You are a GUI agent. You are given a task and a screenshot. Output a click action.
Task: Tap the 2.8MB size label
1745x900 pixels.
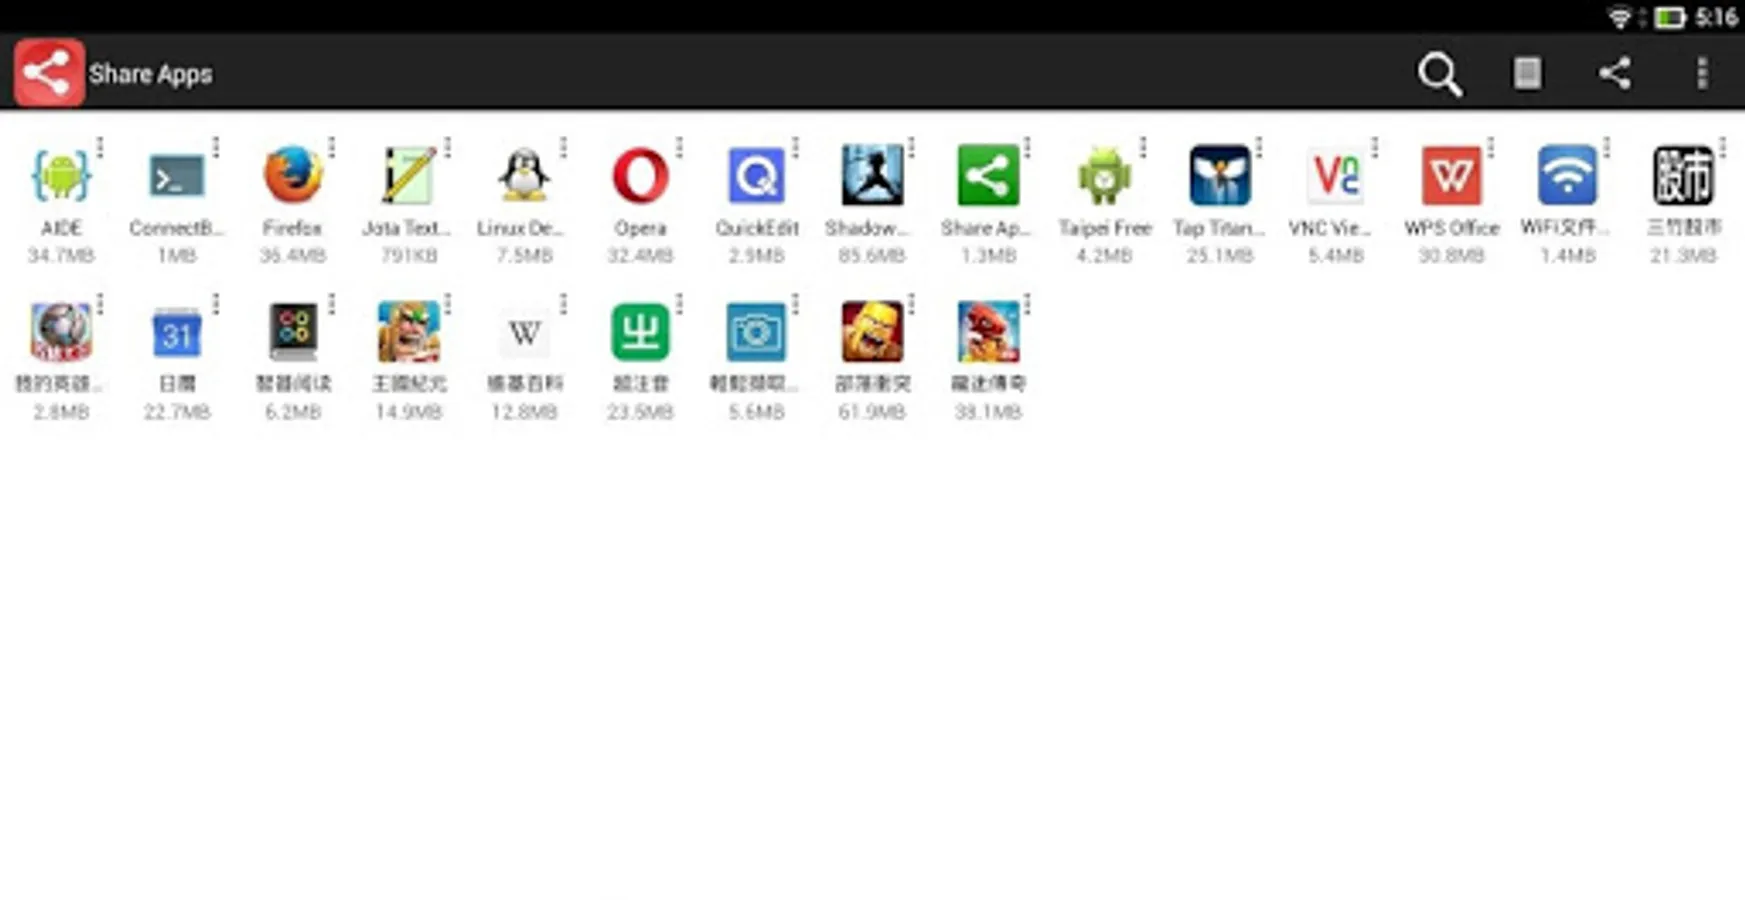[61, 412]
